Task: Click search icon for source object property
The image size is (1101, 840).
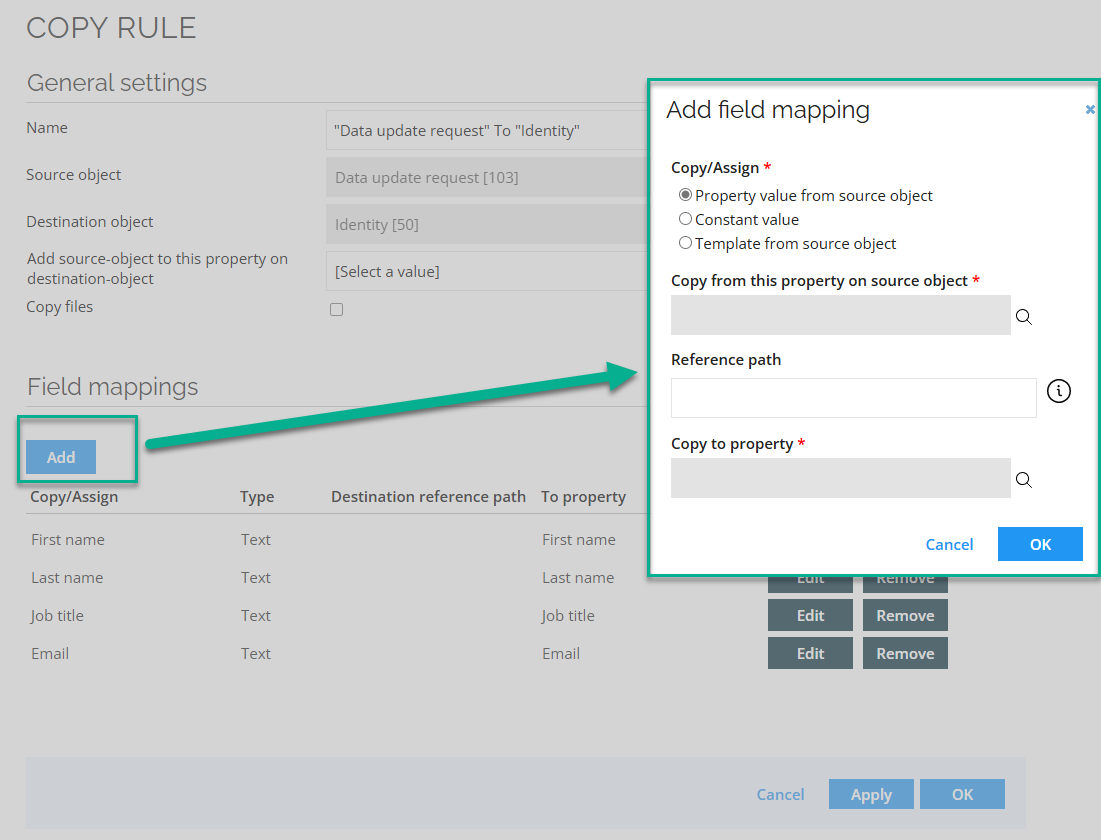Action: (x=1024, y=317)
